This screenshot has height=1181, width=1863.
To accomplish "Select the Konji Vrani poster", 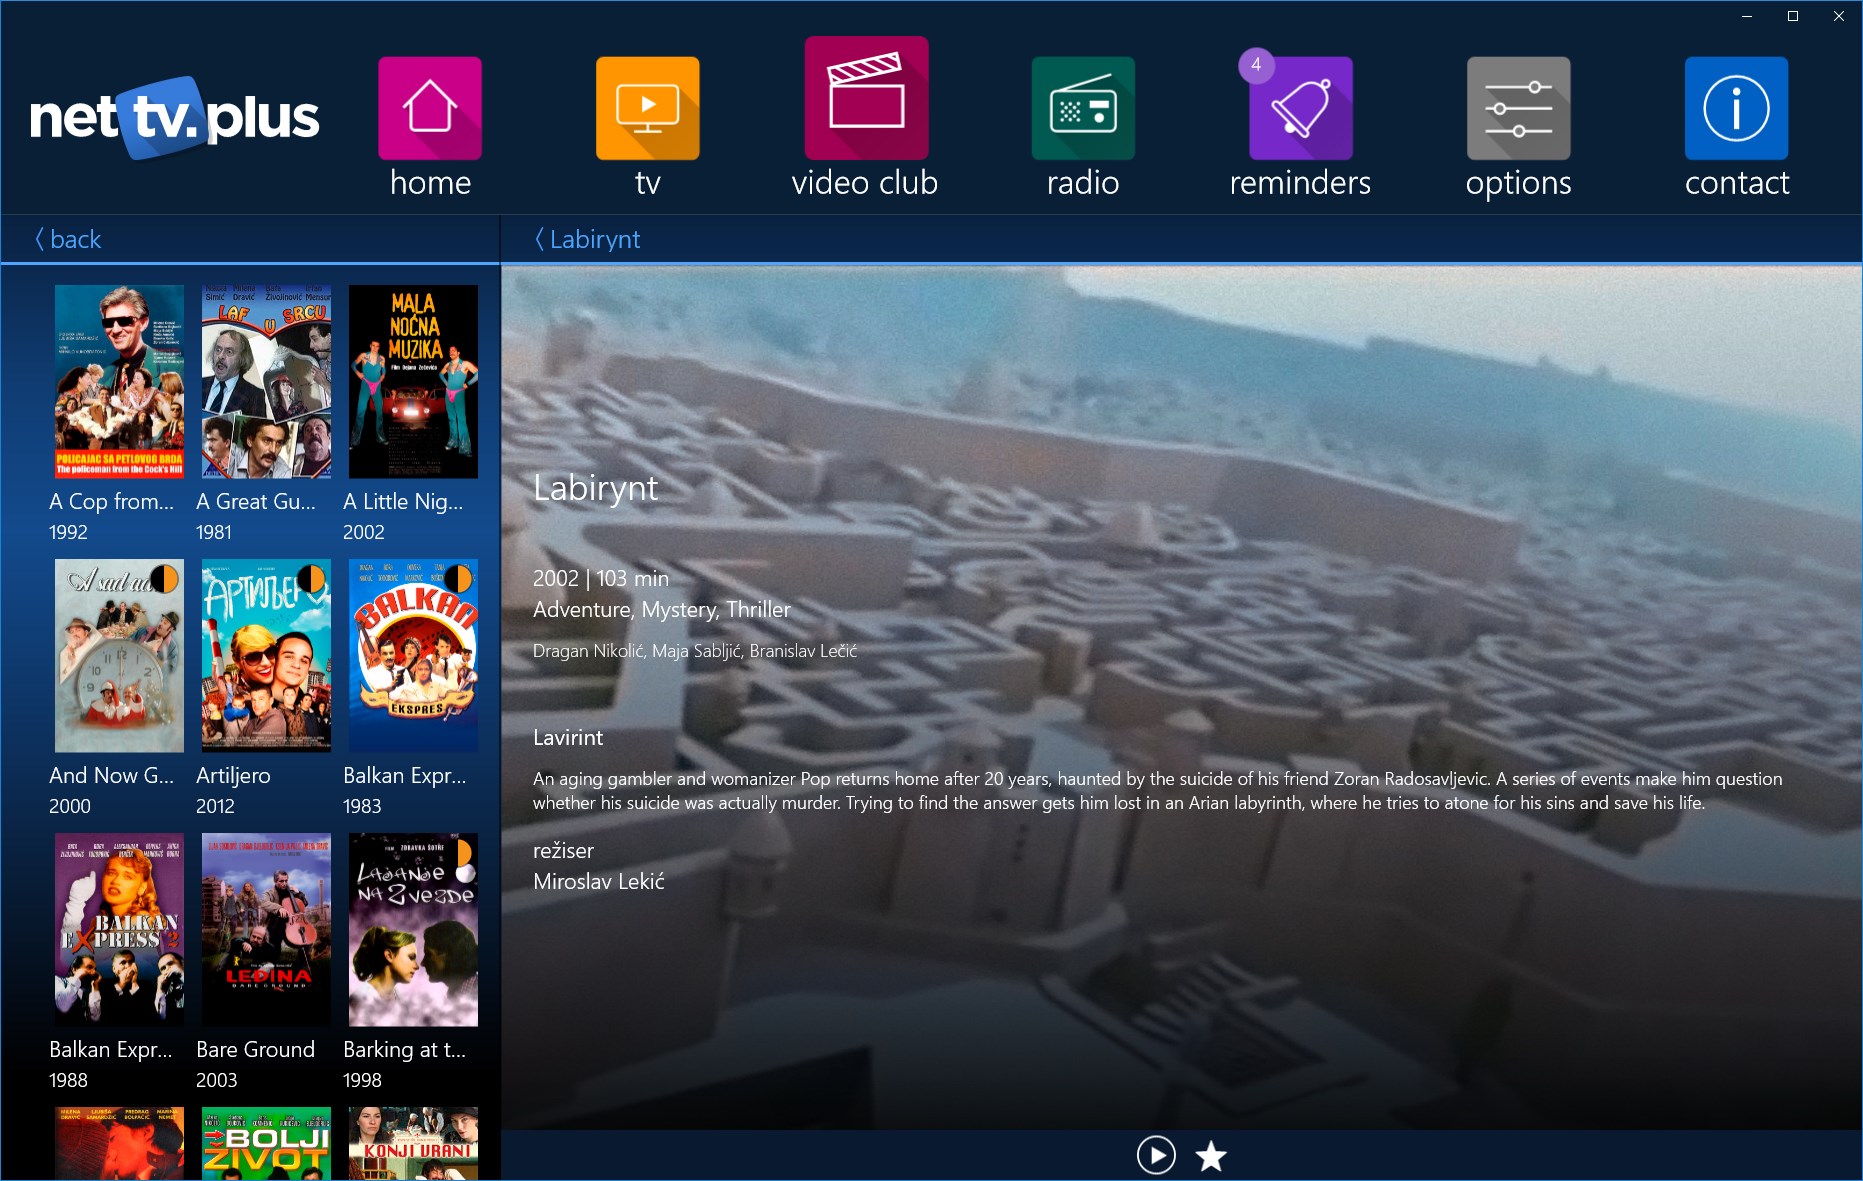I will [x=413, y=1143].
